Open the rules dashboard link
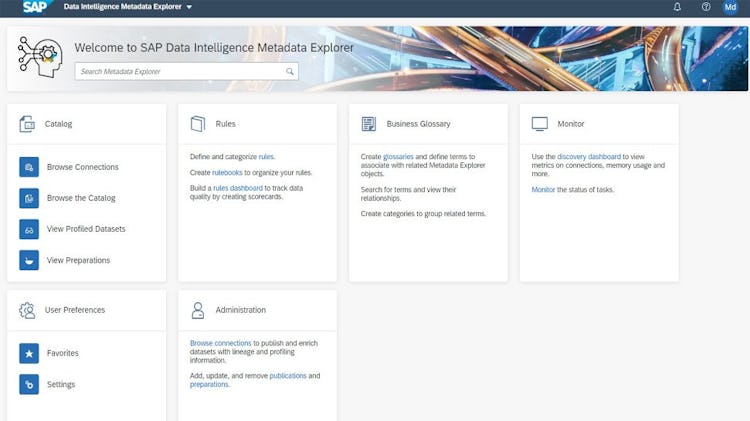The image size is (750, 421). tap(238, 188)
